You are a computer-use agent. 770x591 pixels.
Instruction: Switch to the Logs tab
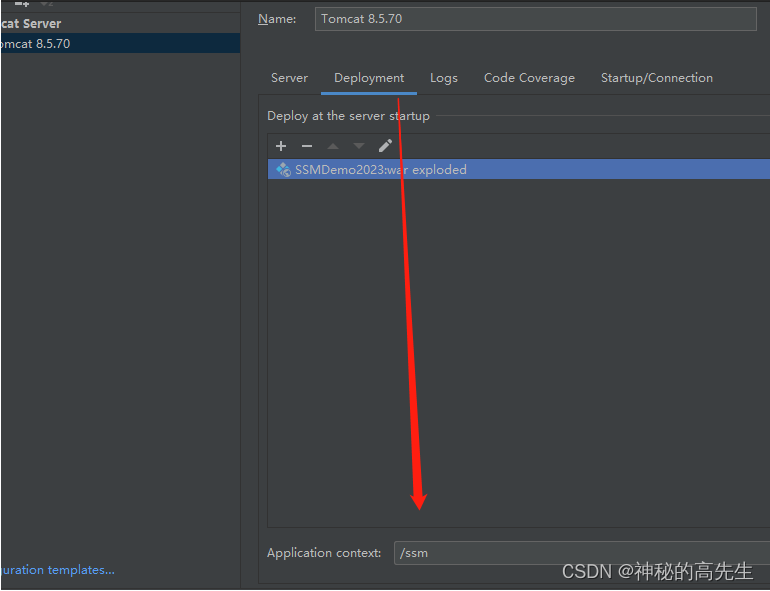444,78
